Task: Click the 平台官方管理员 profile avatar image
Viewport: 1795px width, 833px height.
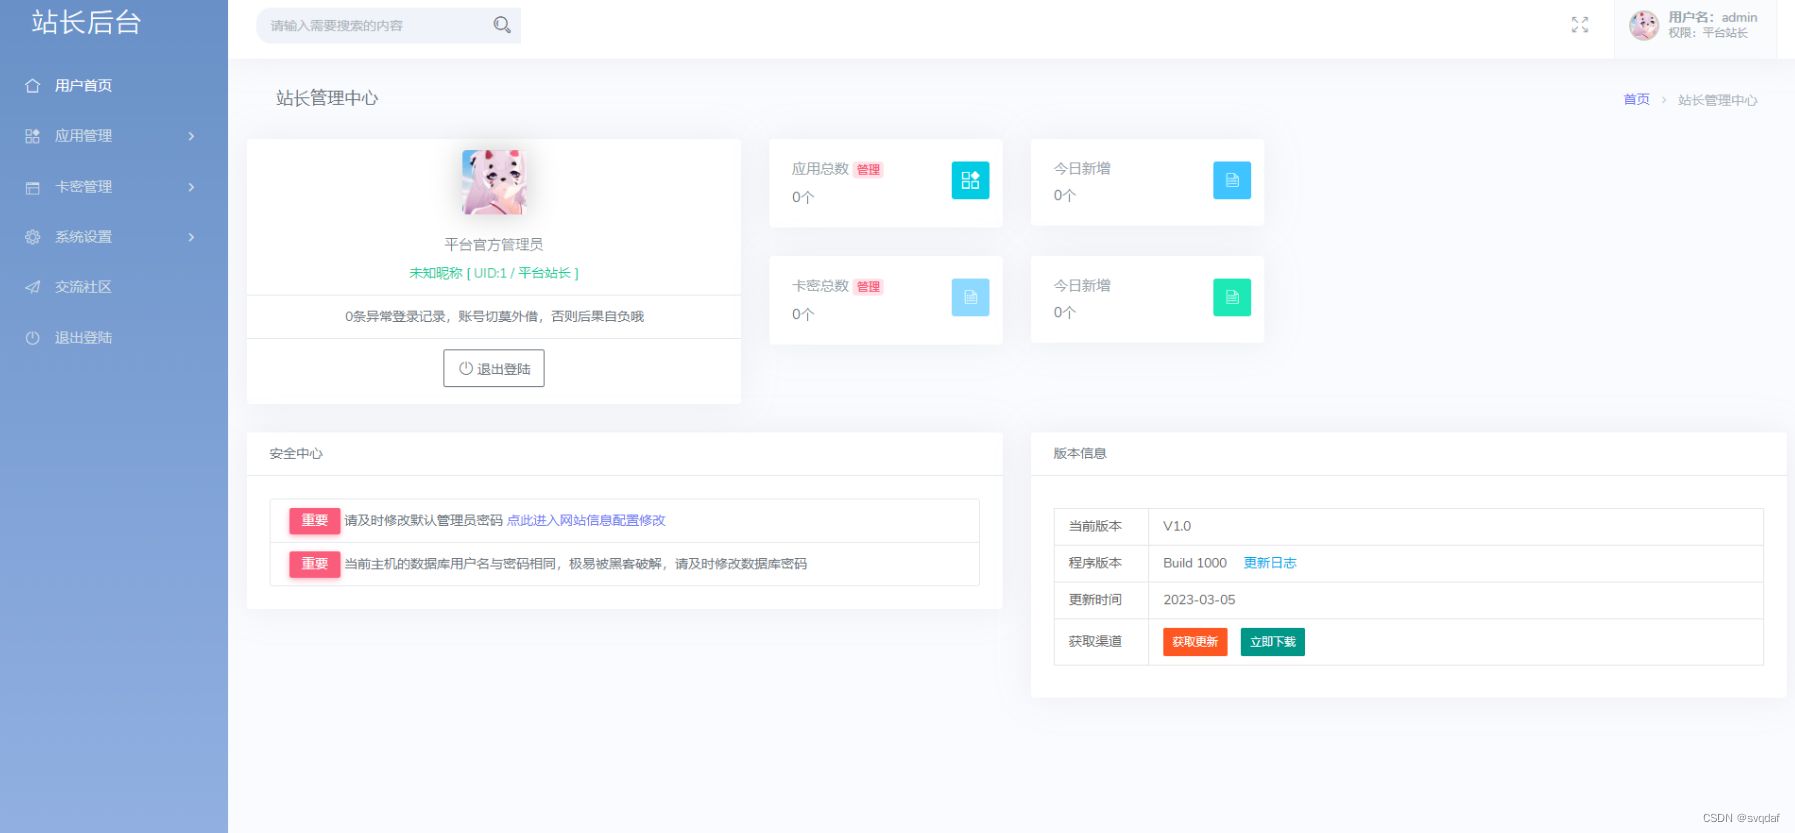Action: click(494, 182)
